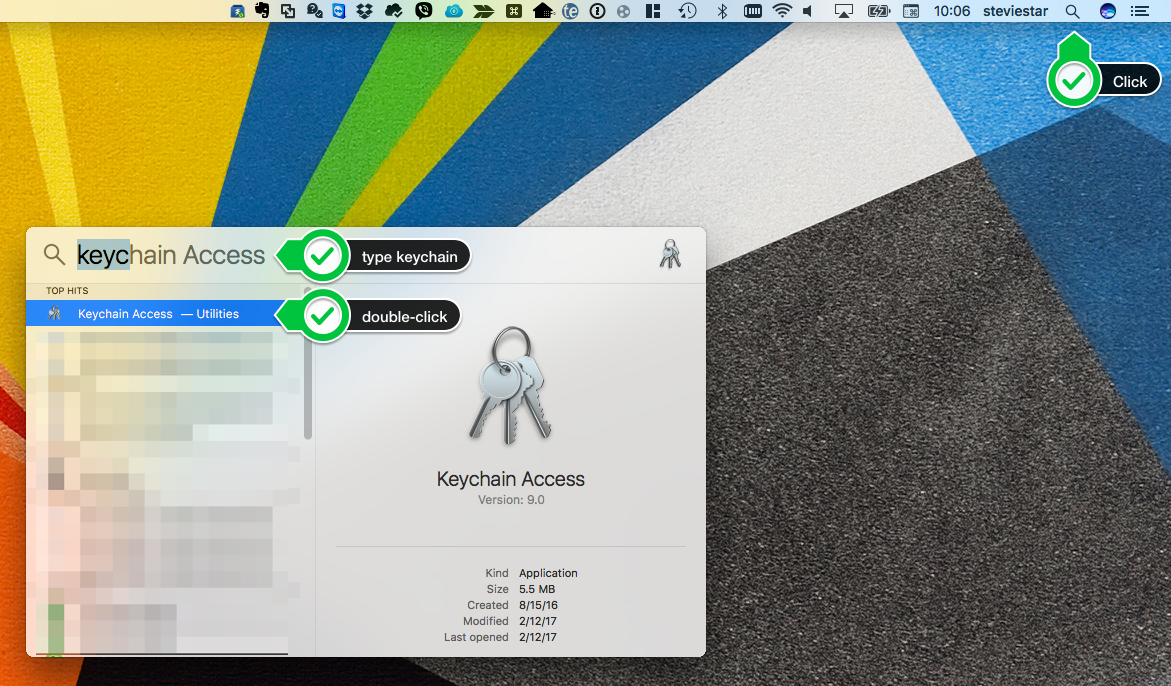This screenshot has width=1171, height=686.
Task: Click the command-key square menu bar icon
Action: coord(514,11)
